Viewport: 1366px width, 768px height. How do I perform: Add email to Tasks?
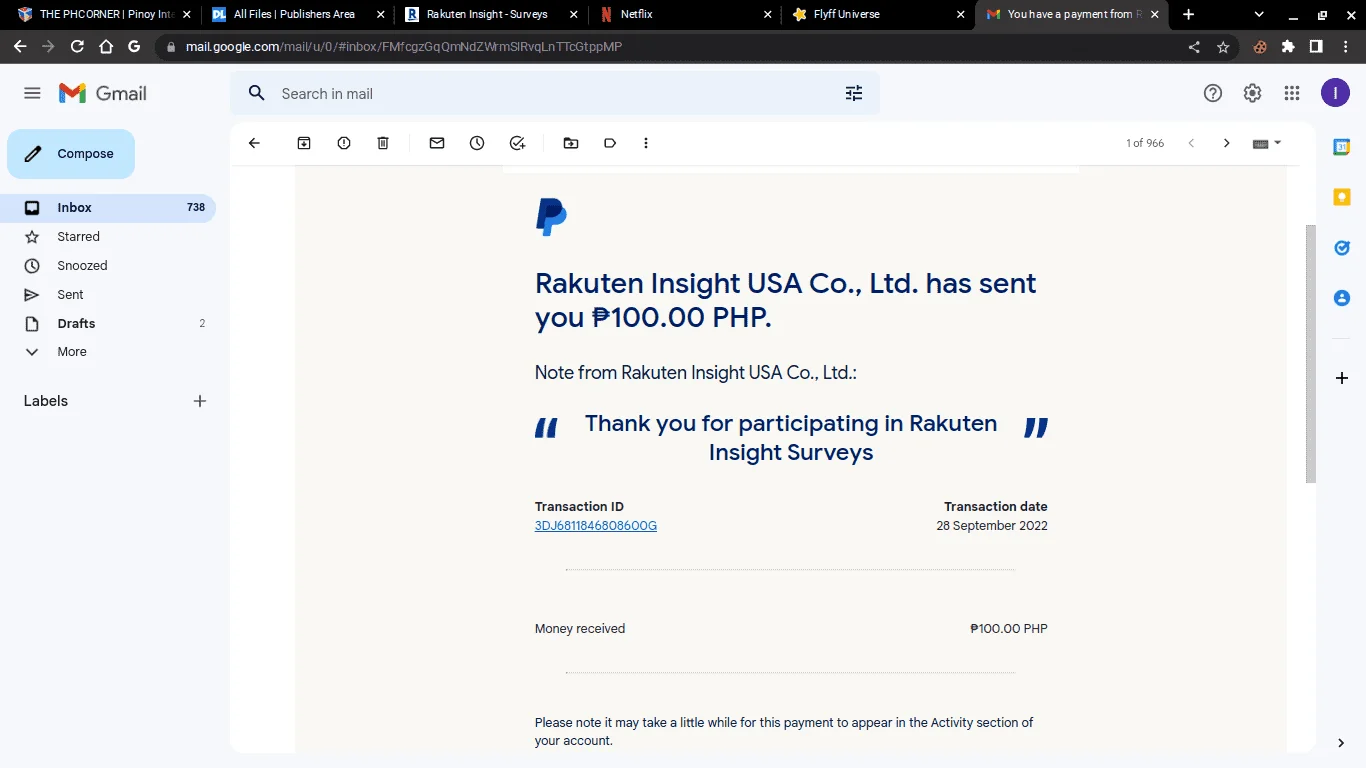tap(517, 143)
